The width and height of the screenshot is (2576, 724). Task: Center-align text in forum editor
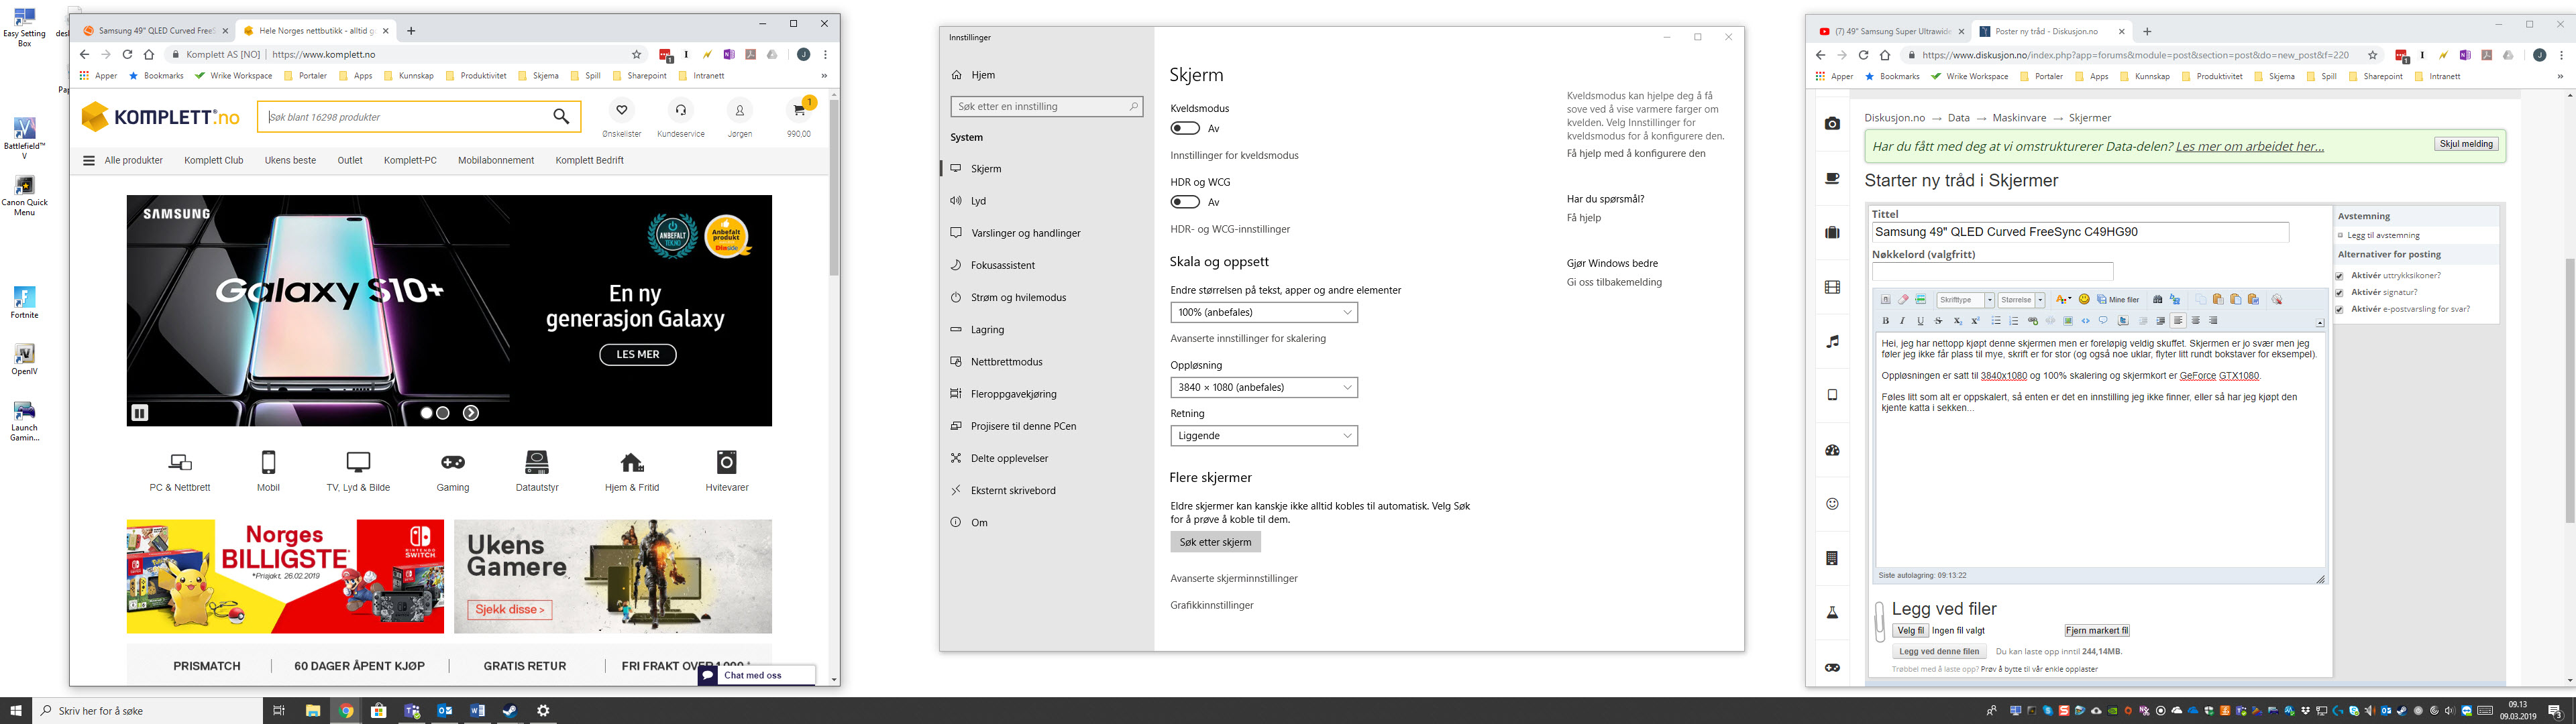(2196, 321)
